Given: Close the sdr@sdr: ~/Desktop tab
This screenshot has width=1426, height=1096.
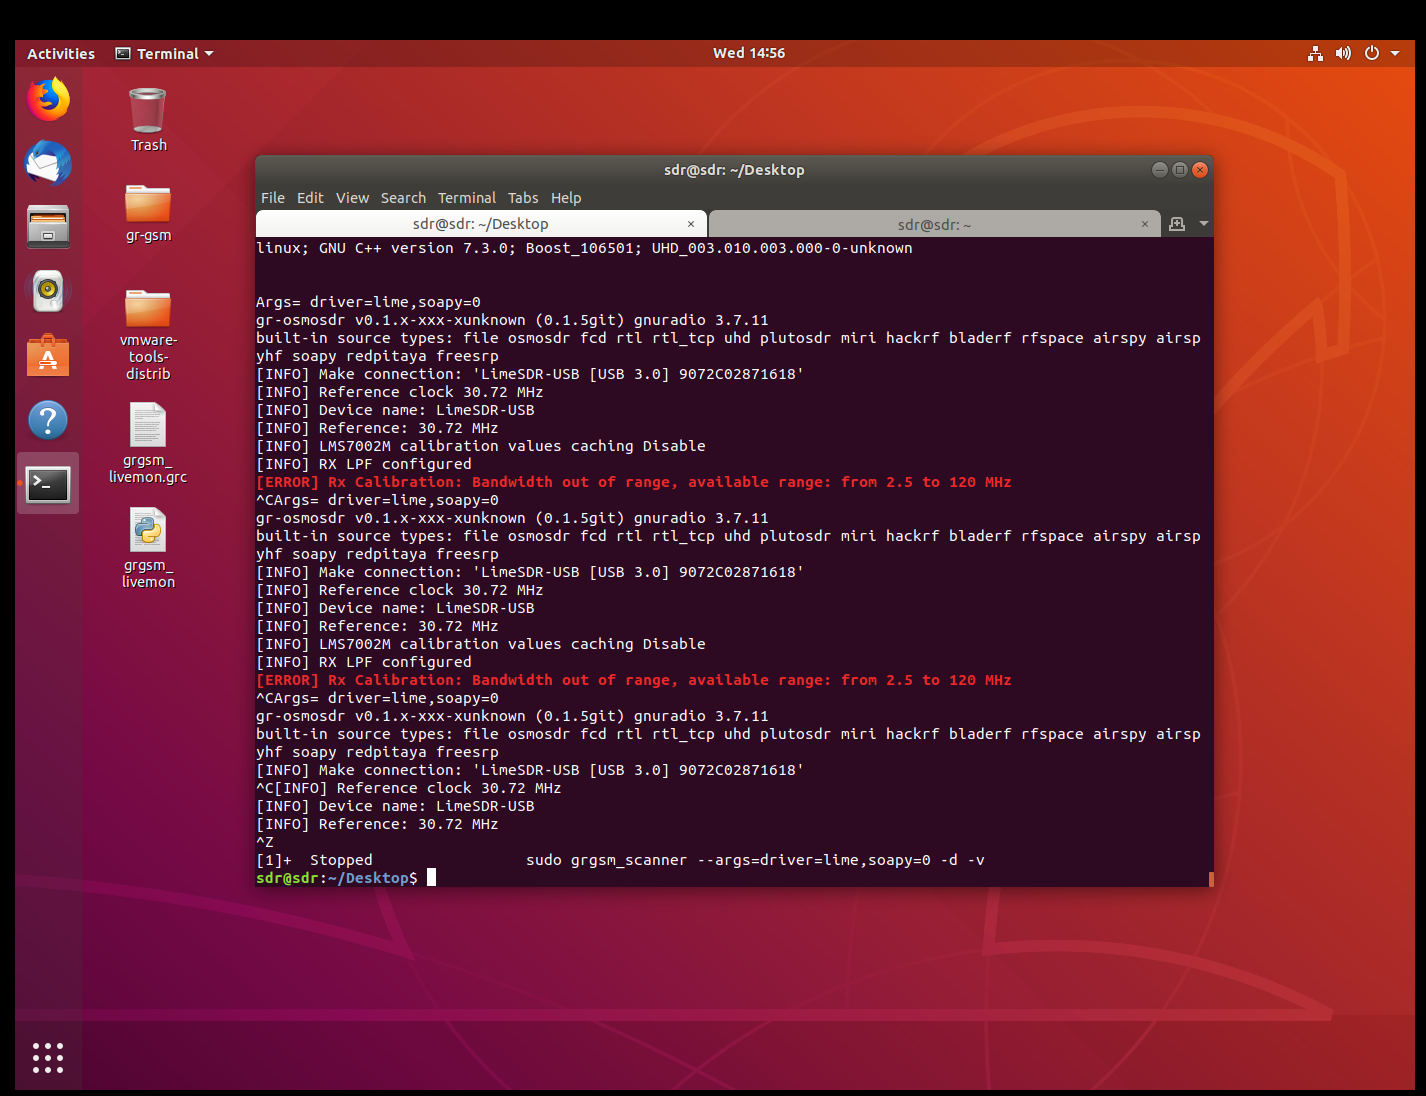Looking at the screenshot, I should click(x=691, y=224).
